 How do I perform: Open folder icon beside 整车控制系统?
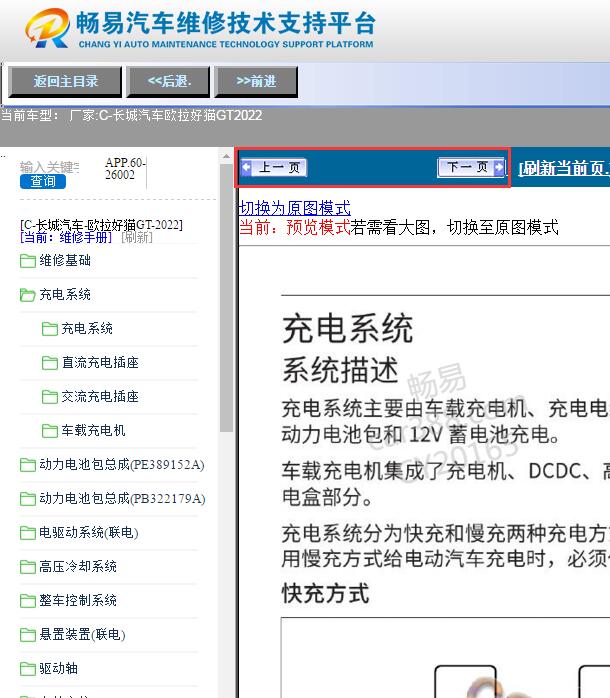tap(28, 601)
